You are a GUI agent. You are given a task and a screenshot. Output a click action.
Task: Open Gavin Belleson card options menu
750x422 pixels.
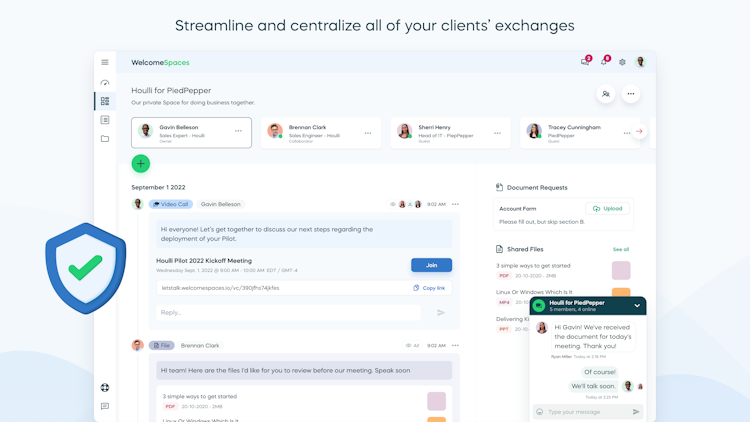(238, 131)
